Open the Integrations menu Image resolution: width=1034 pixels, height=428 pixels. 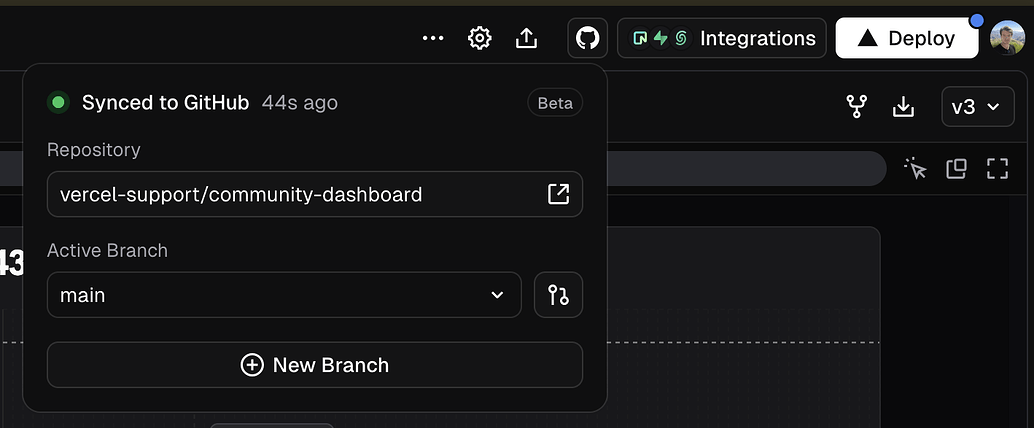pos(721,38)
